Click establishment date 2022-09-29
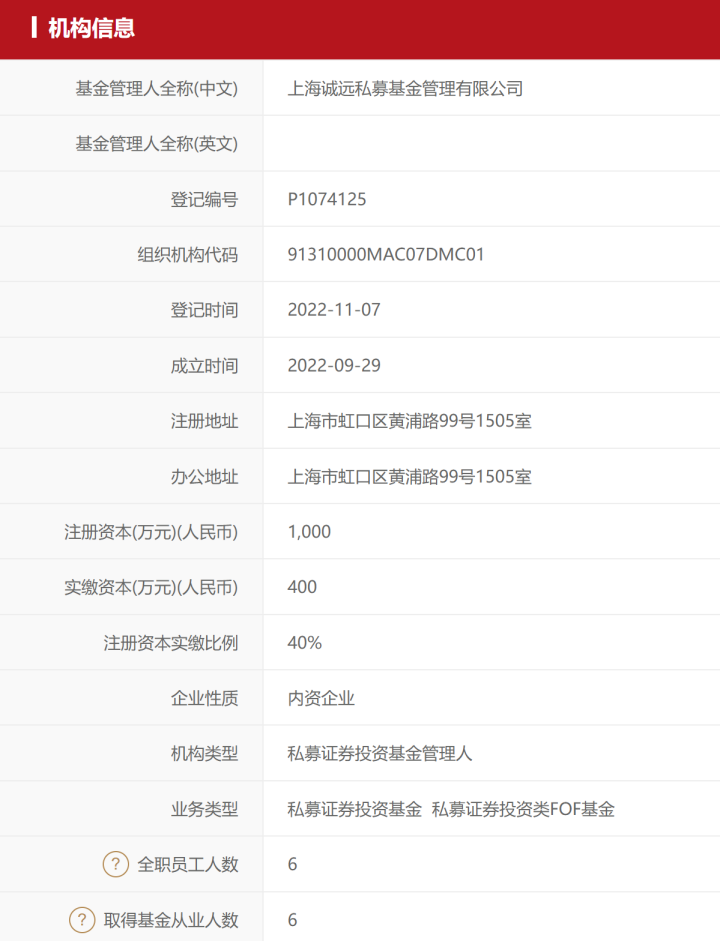The width and height of the screenshot is (720, 941). pos(334,365)
